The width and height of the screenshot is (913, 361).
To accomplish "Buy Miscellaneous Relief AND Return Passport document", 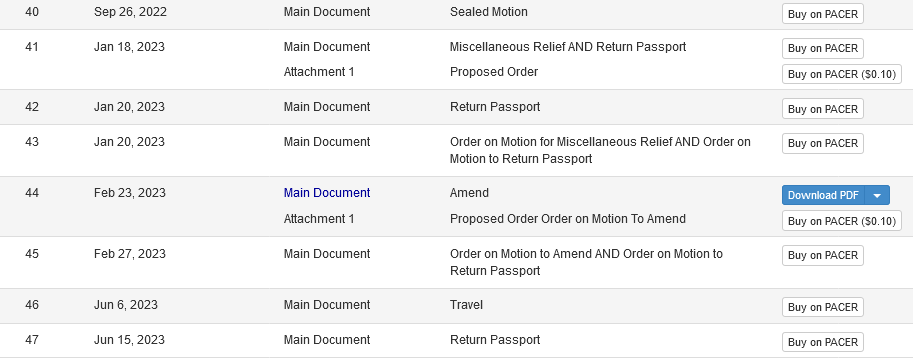I will (822, 48).
